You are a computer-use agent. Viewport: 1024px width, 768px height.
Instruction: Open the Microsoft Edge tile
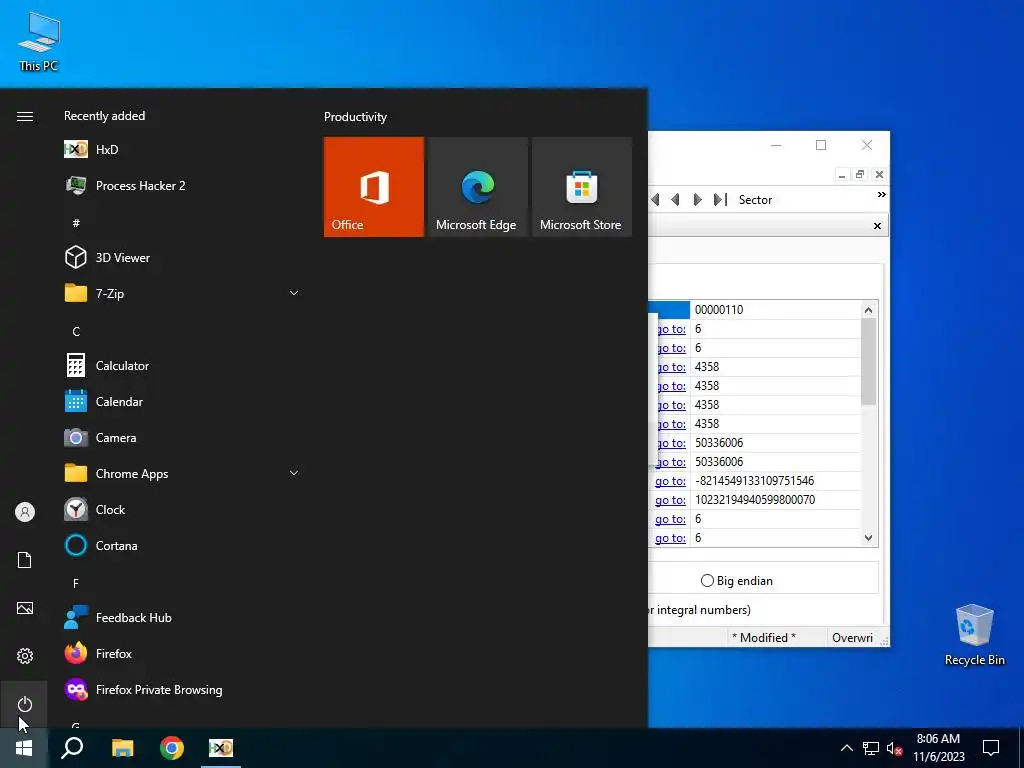pos(477,187)
